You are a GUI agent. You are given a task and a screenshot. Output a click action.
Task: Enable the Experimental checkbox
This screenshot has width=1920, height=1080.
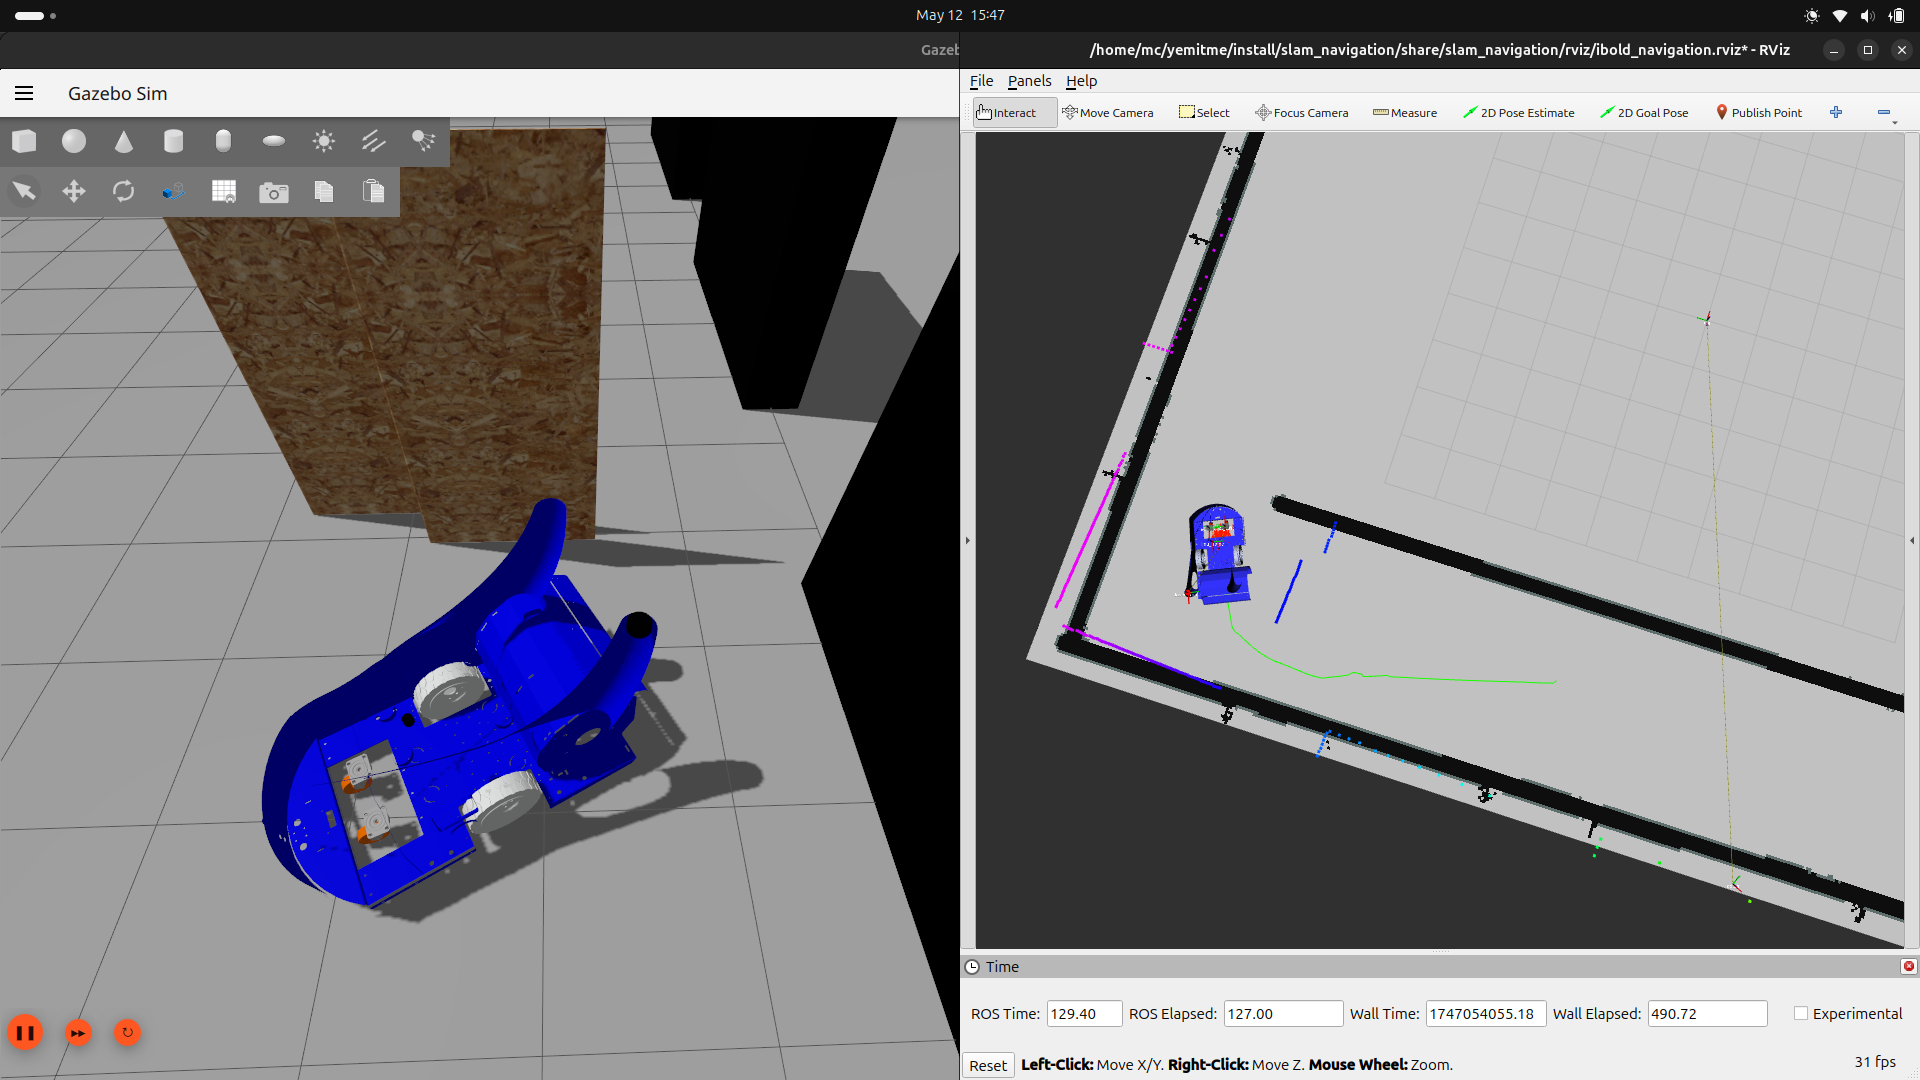point(1801,1013)
